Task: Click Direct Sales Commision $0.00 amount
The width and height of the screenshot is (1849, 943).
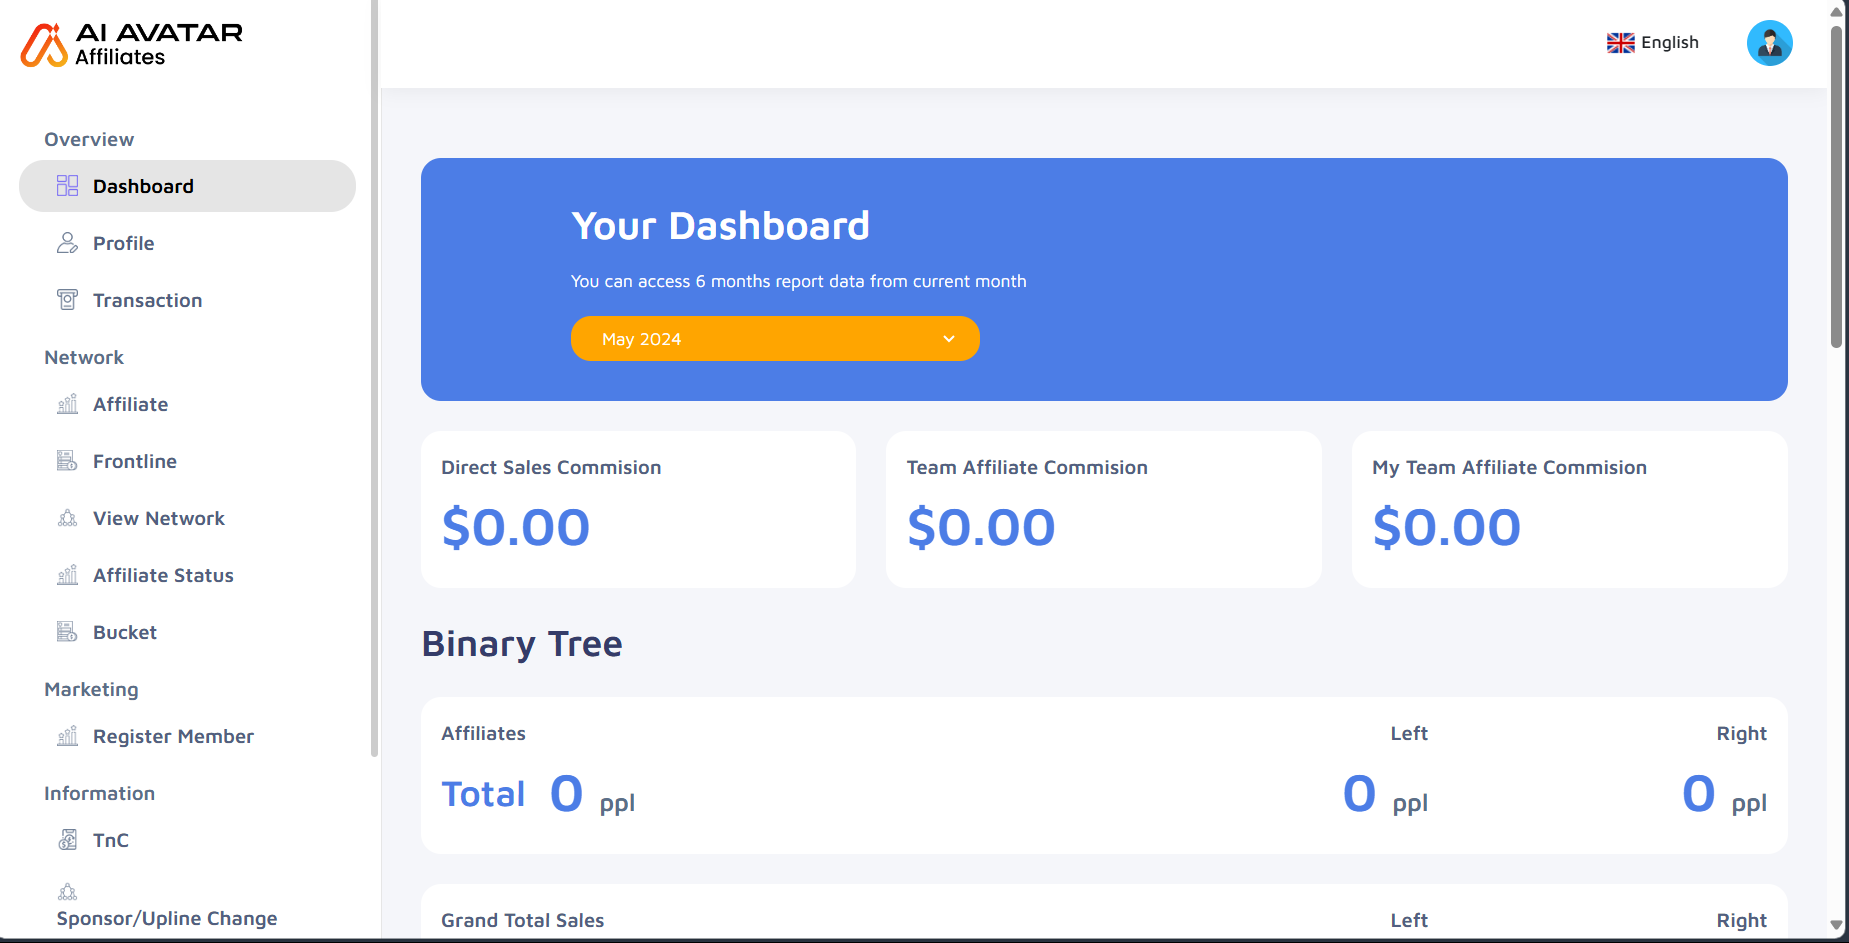Action: [x=516, y=527]
